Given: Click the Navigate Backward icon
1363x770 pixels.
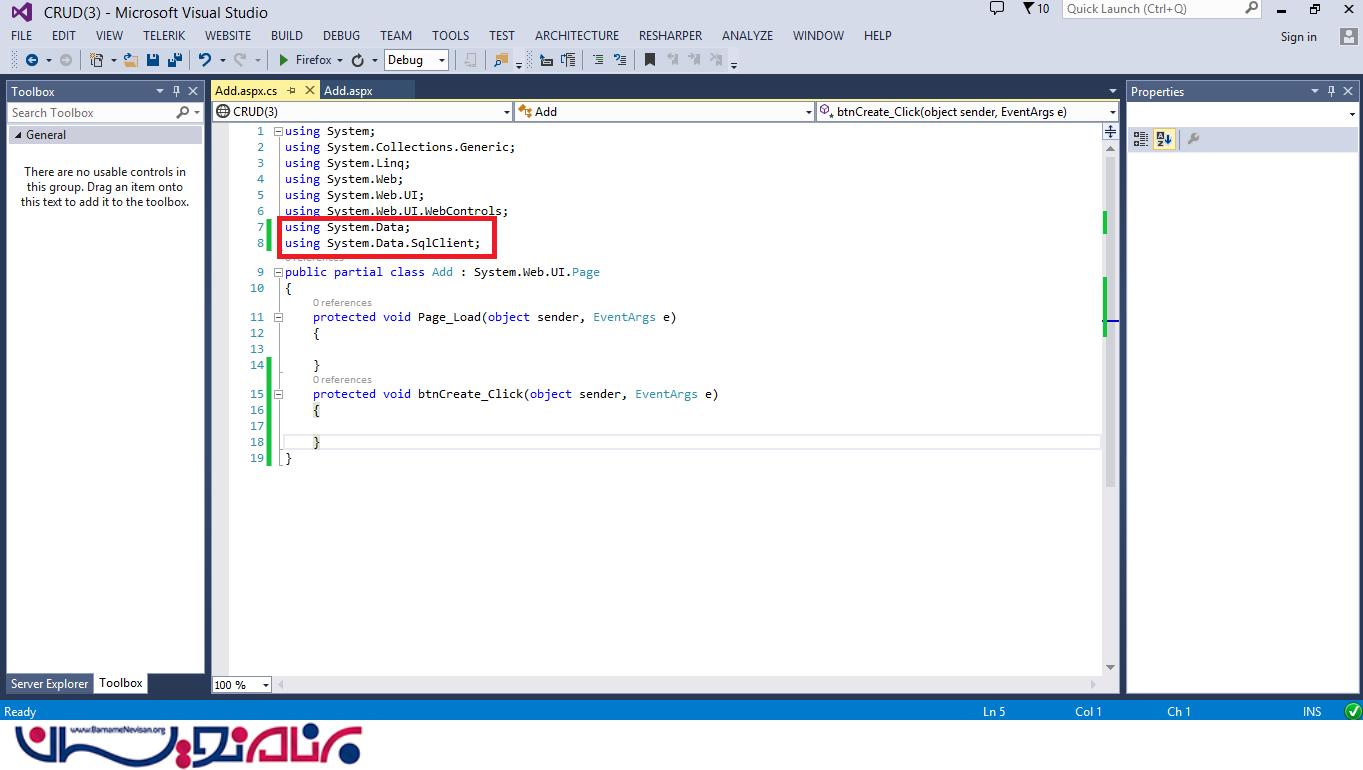Looking at the screenshot, I should 32,60.
